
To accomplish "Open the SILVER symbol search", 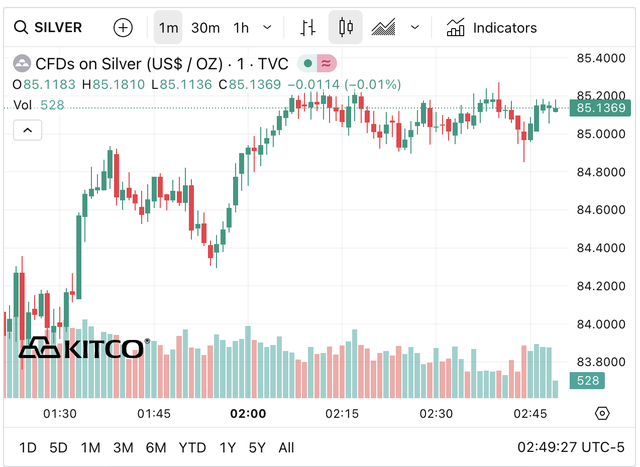I will point(49,27).
